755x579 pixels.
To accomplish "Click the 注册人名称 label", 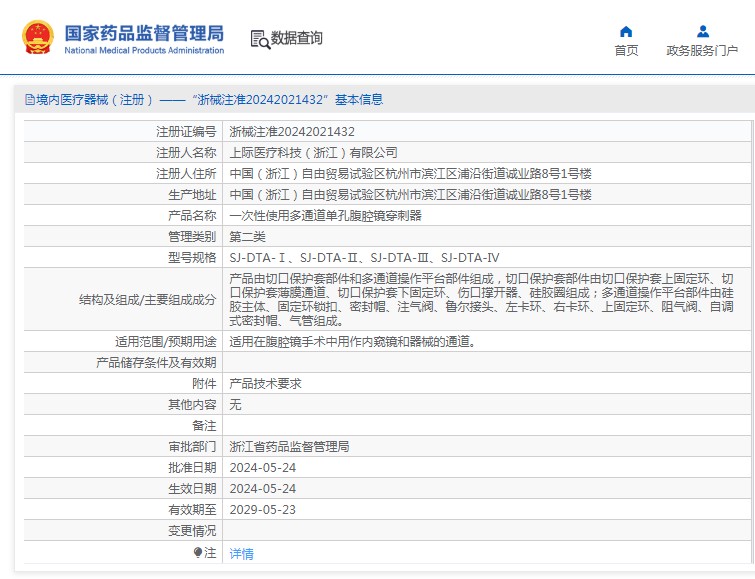I will pos(186,153).
